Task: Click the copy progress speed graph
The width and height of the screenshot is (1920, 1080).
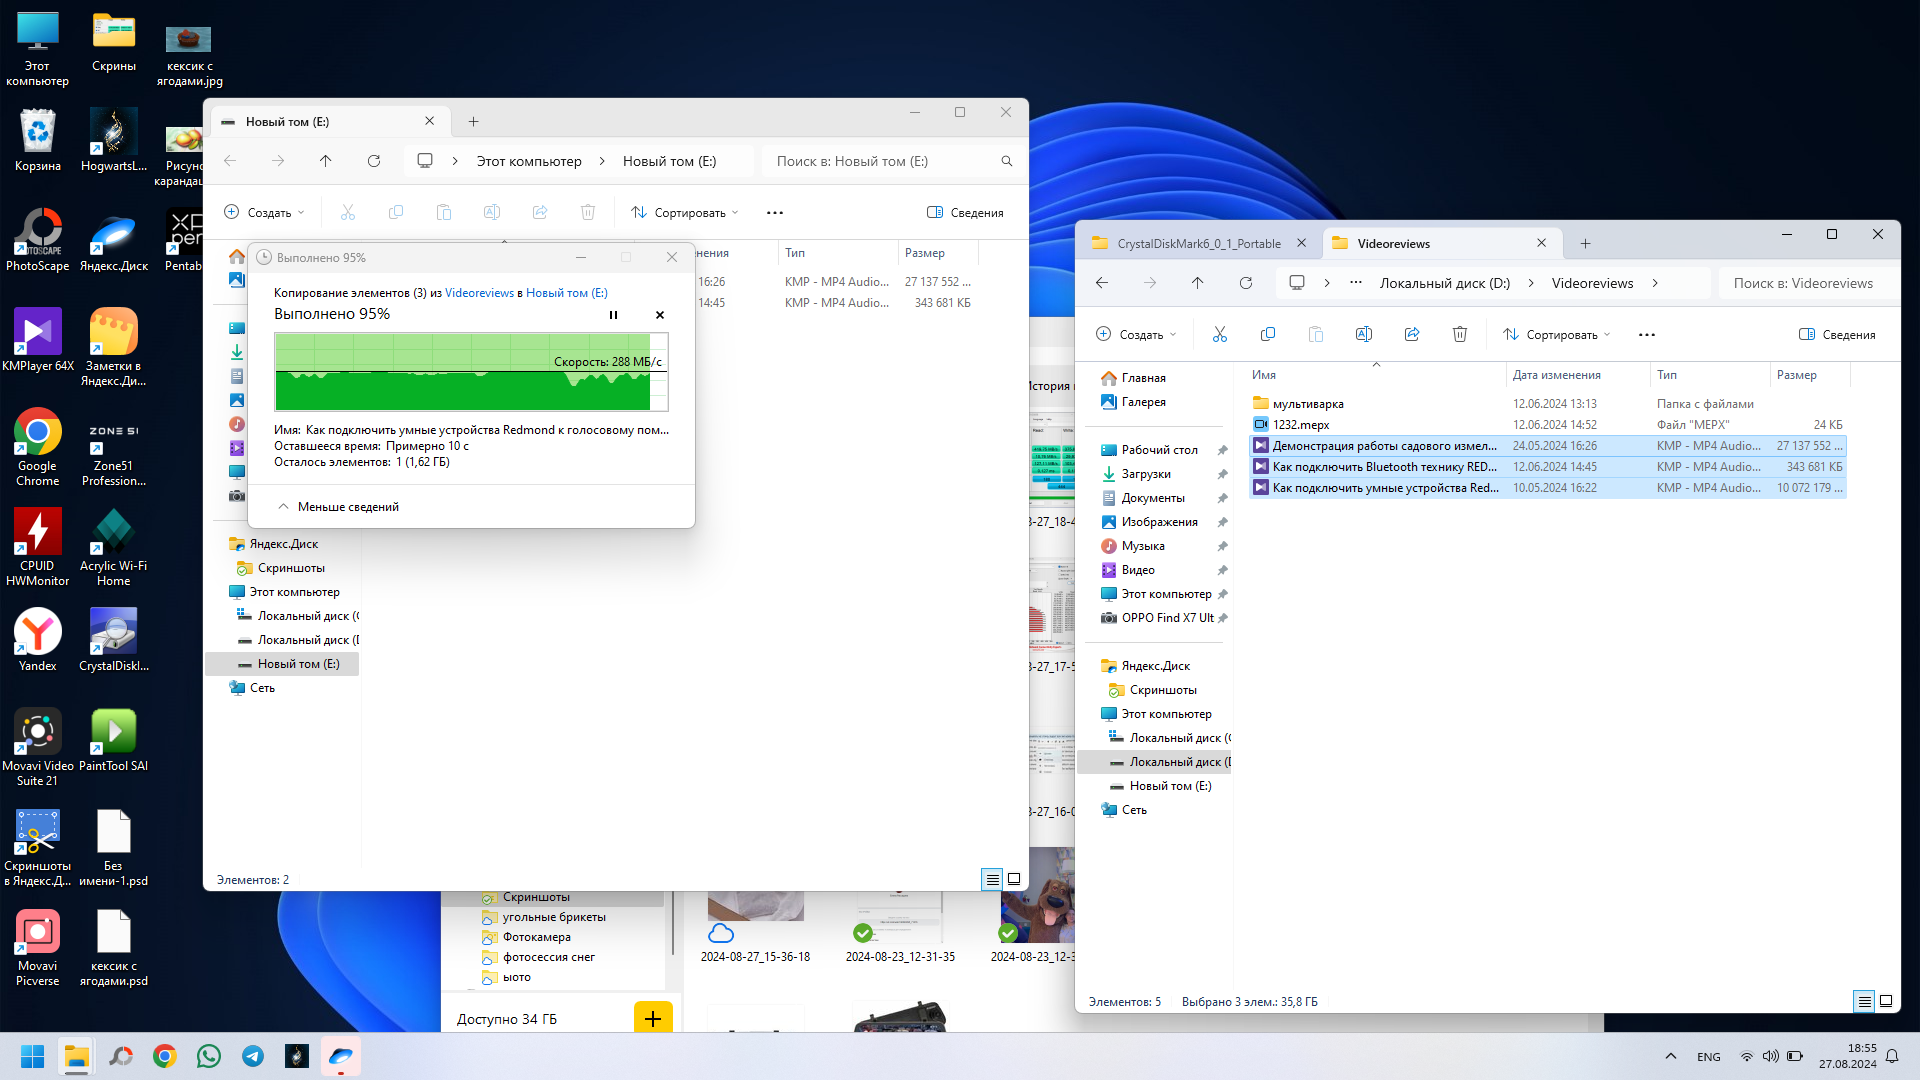Action: point(471,372)
